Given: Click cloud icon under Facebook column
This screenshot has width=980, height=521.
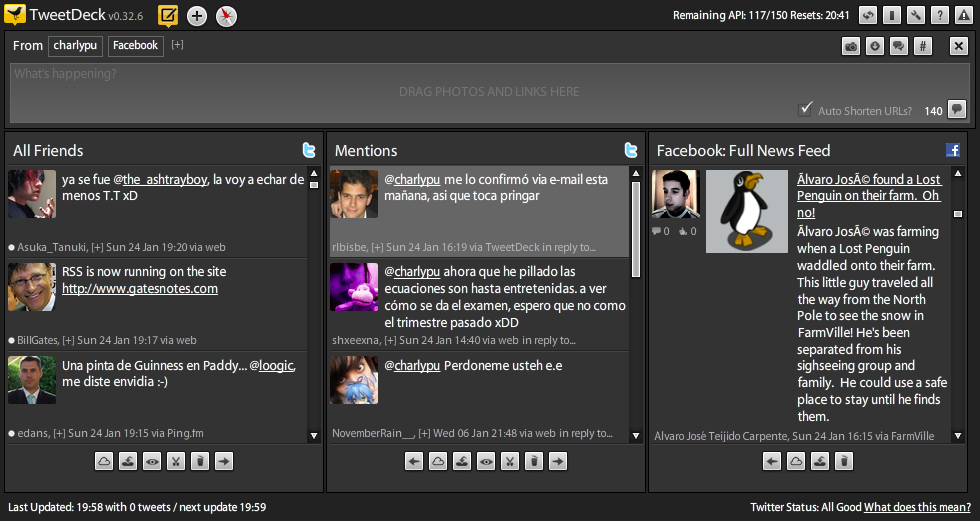Looking at the screenshot, I should (796, 461).
